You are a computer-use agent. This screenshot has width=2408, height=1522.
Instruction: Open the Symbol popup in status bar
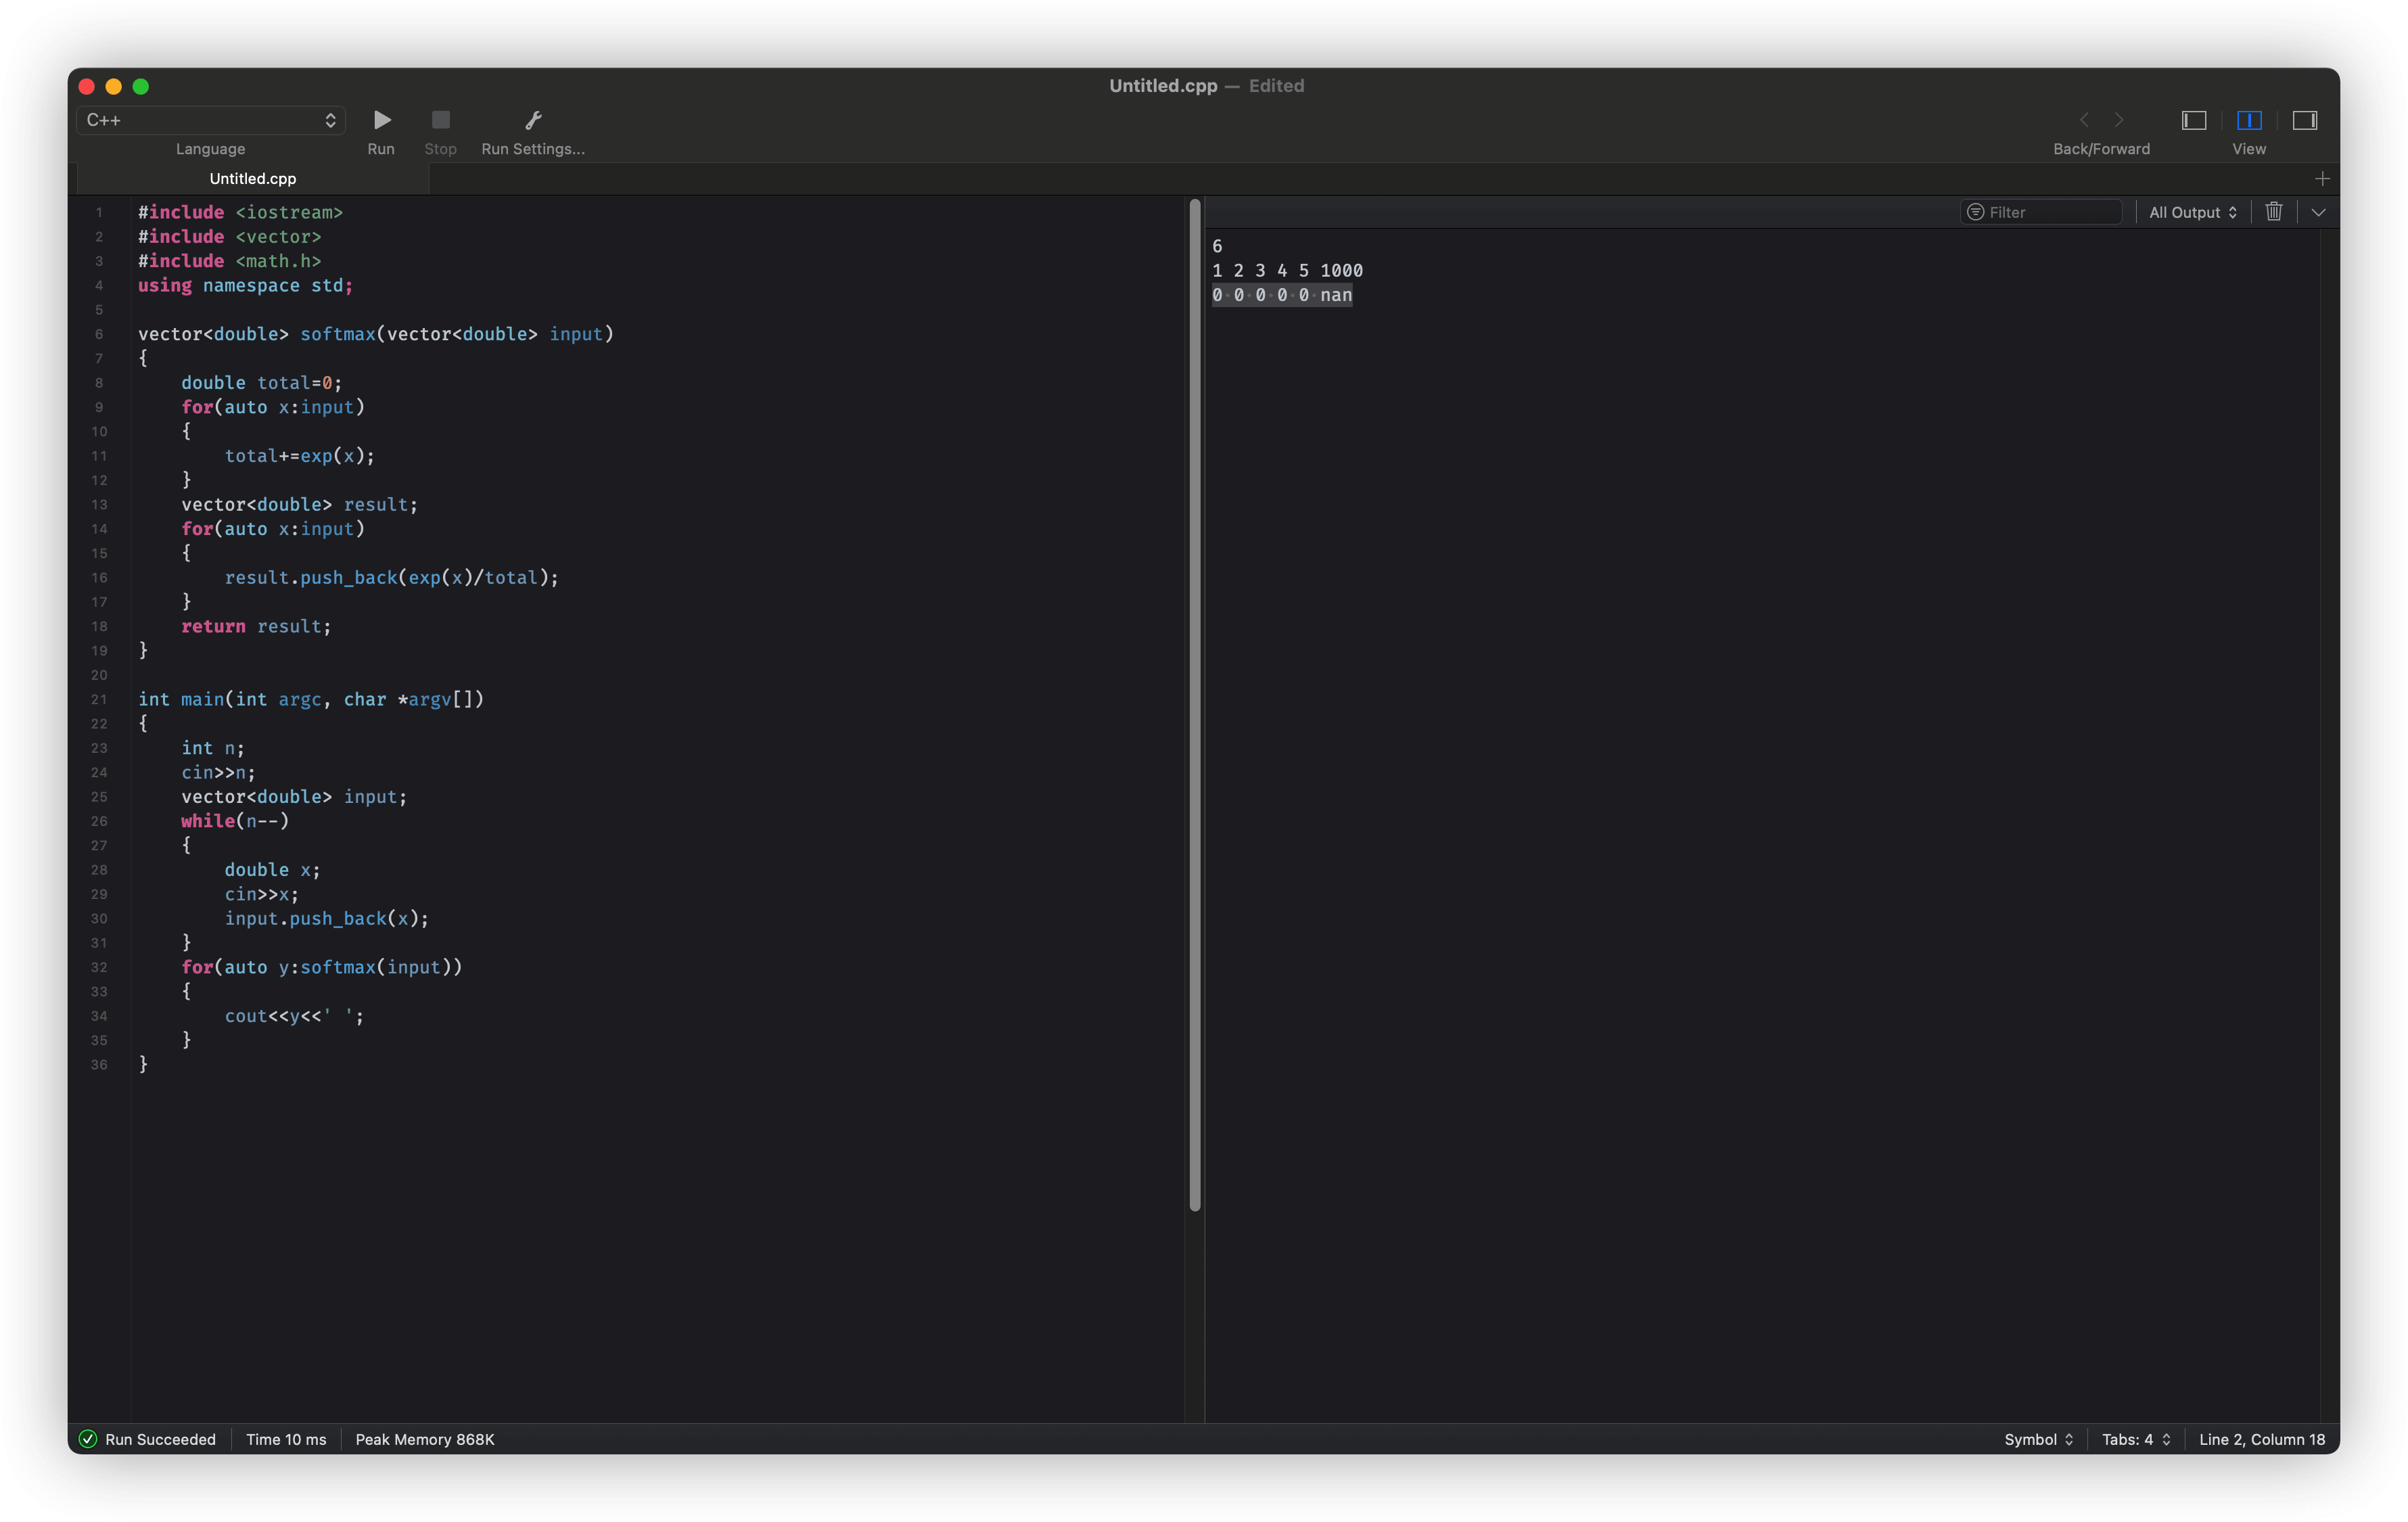[x=2038, y=1439]
